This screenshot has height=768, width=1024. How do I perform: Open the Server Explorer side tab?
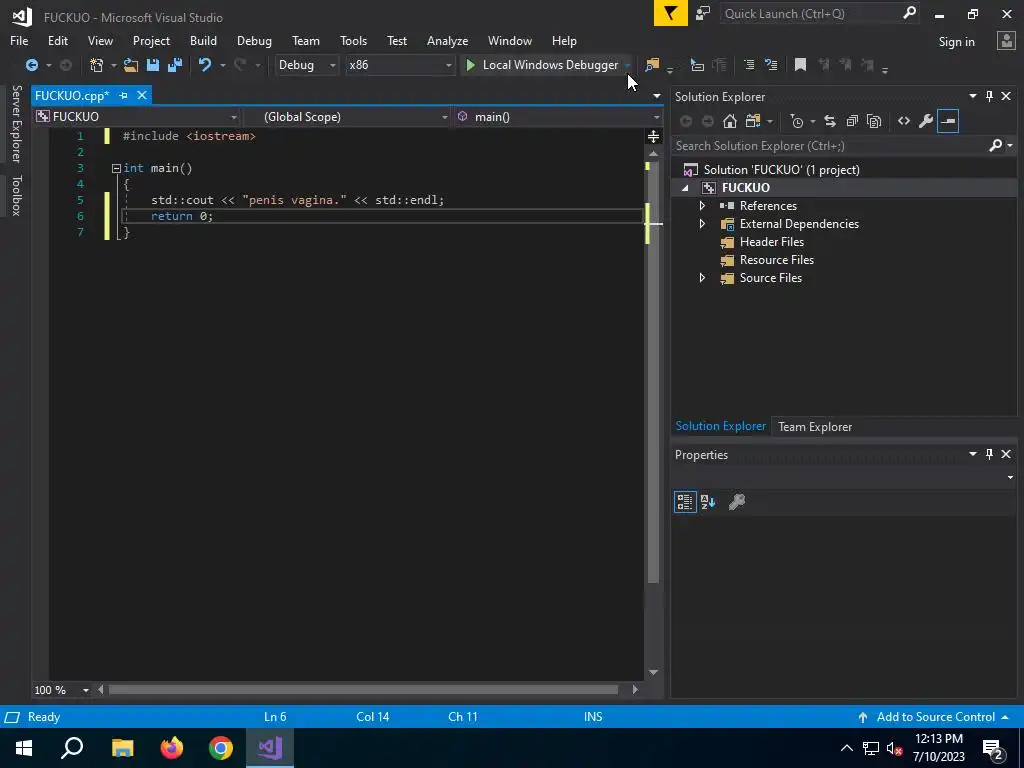[x=16, y=123]
